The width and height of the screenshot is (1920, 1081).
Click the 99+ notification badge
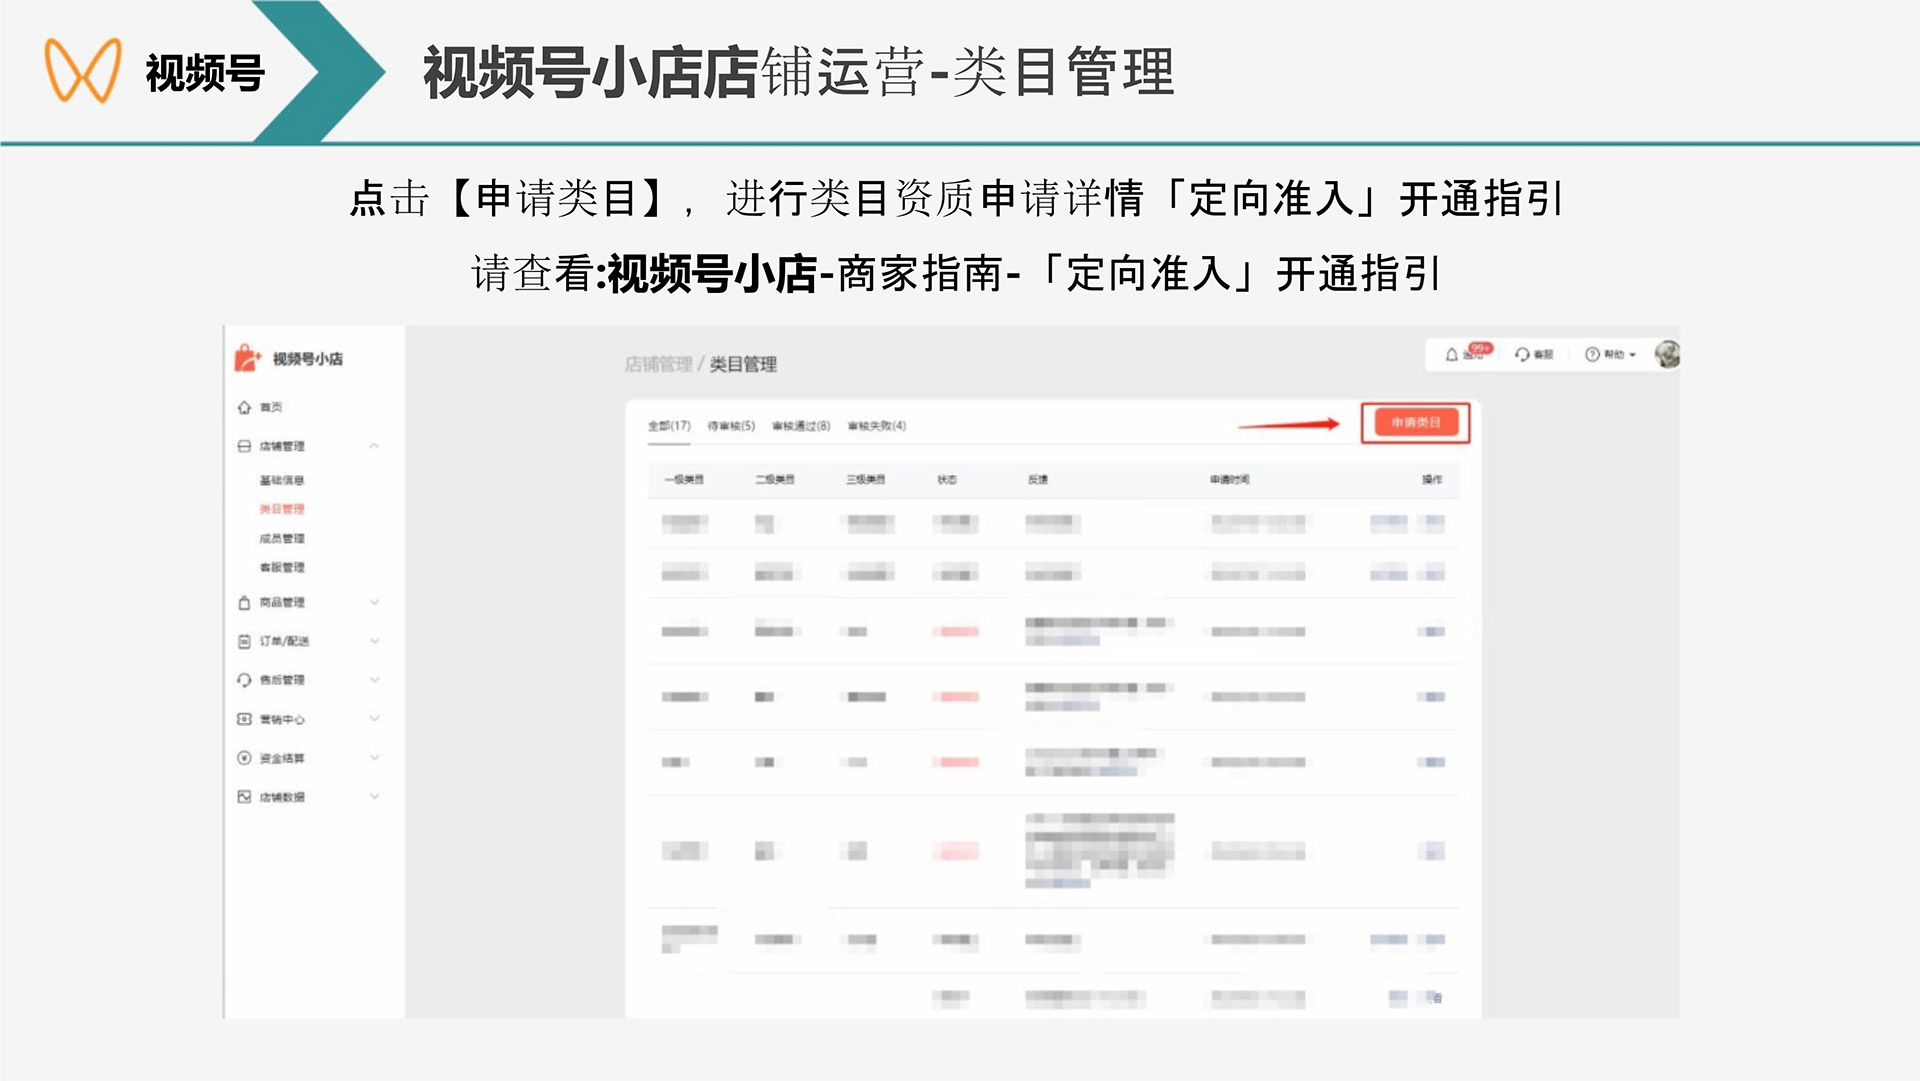click(x=1481, y=348)
